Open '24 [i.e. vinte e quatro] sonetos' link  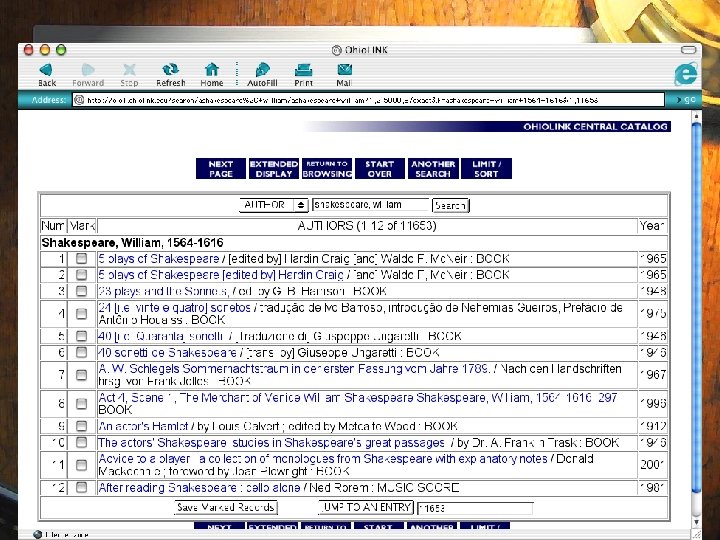(x=174, y=308)
